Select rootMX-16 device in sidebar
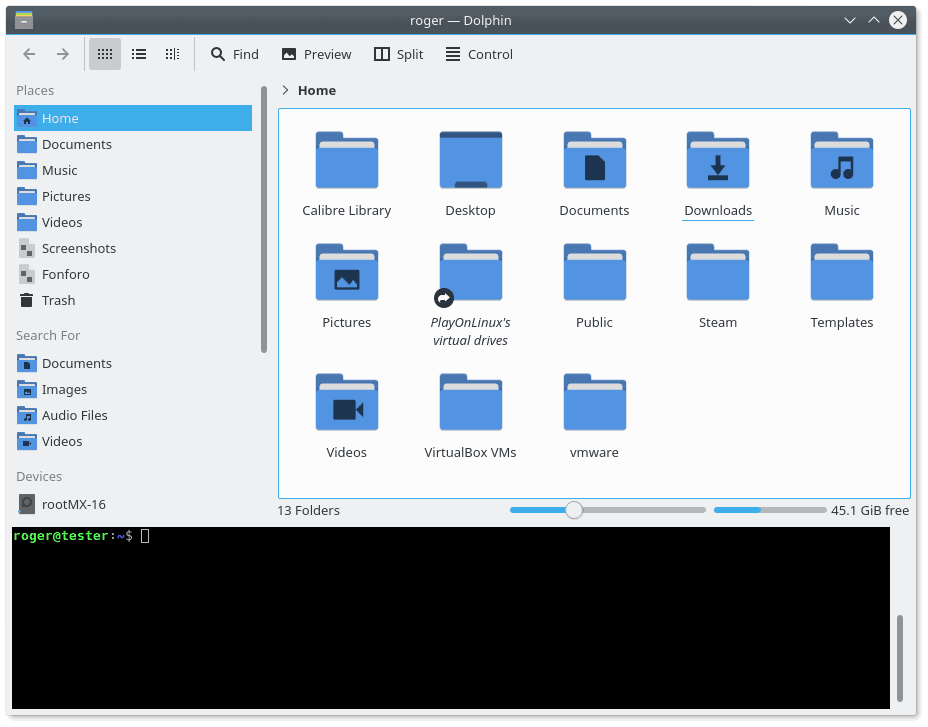The width and height of the screenshot is (928, 727). tap(73, 504)
